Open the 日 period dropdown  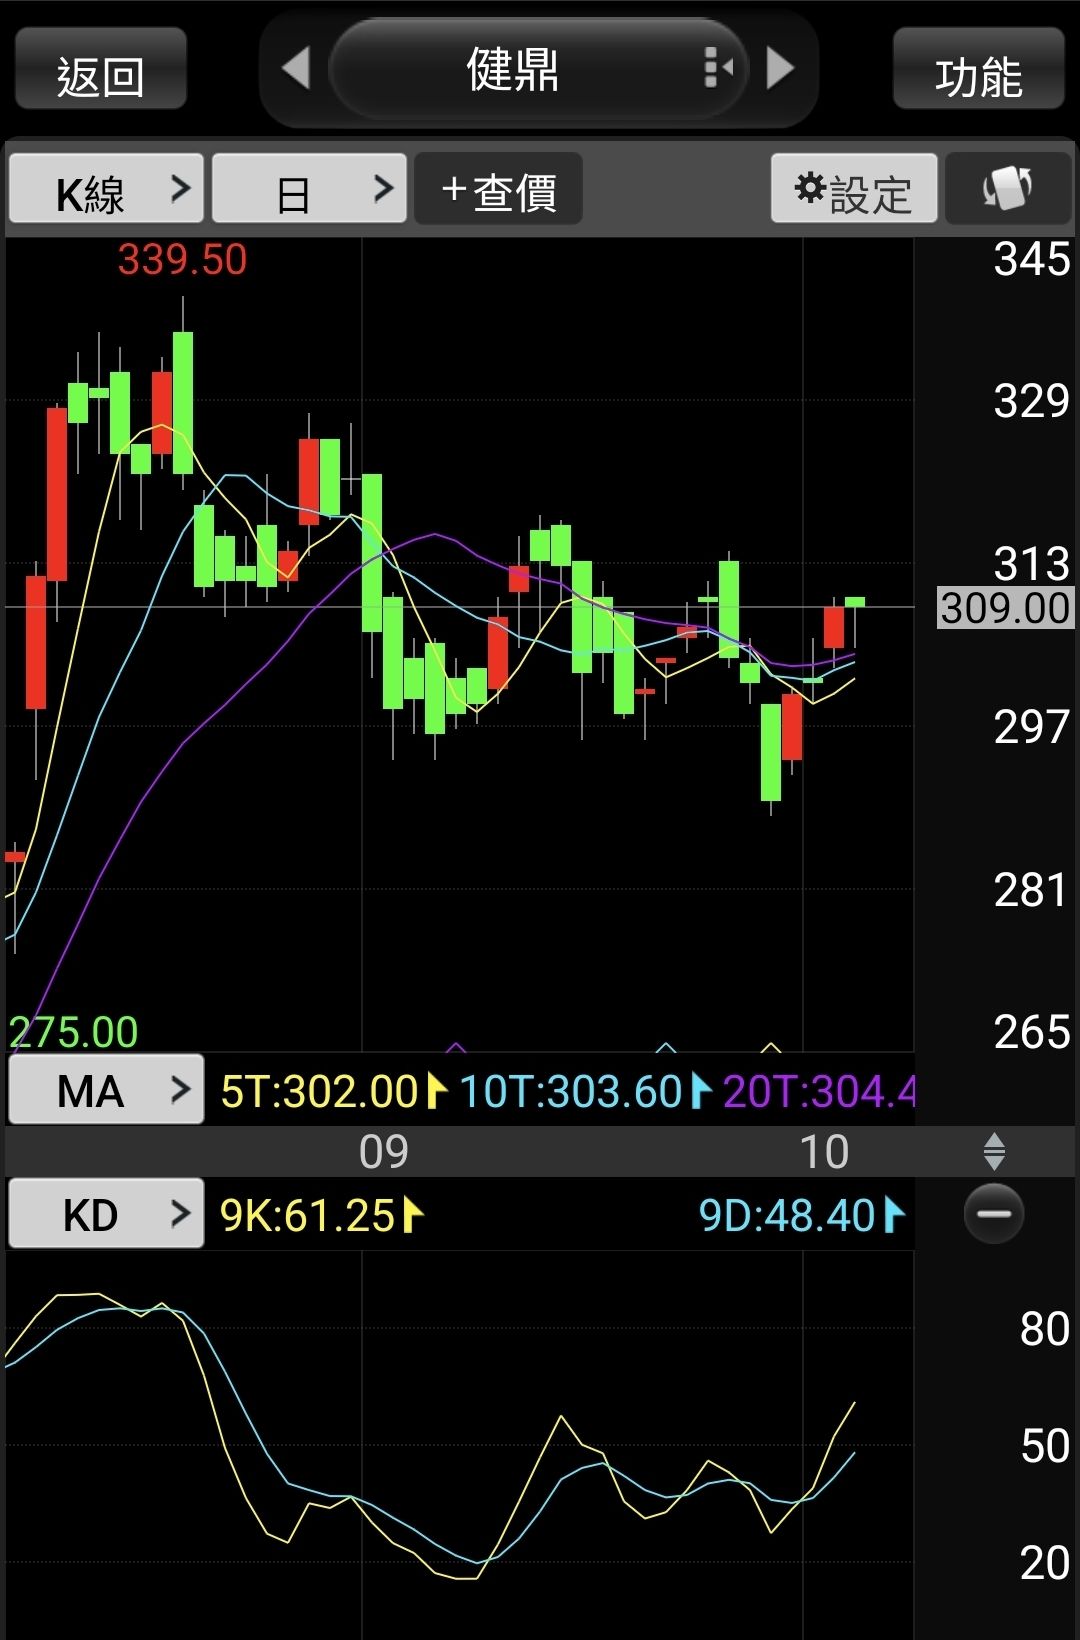click(309, 188)
